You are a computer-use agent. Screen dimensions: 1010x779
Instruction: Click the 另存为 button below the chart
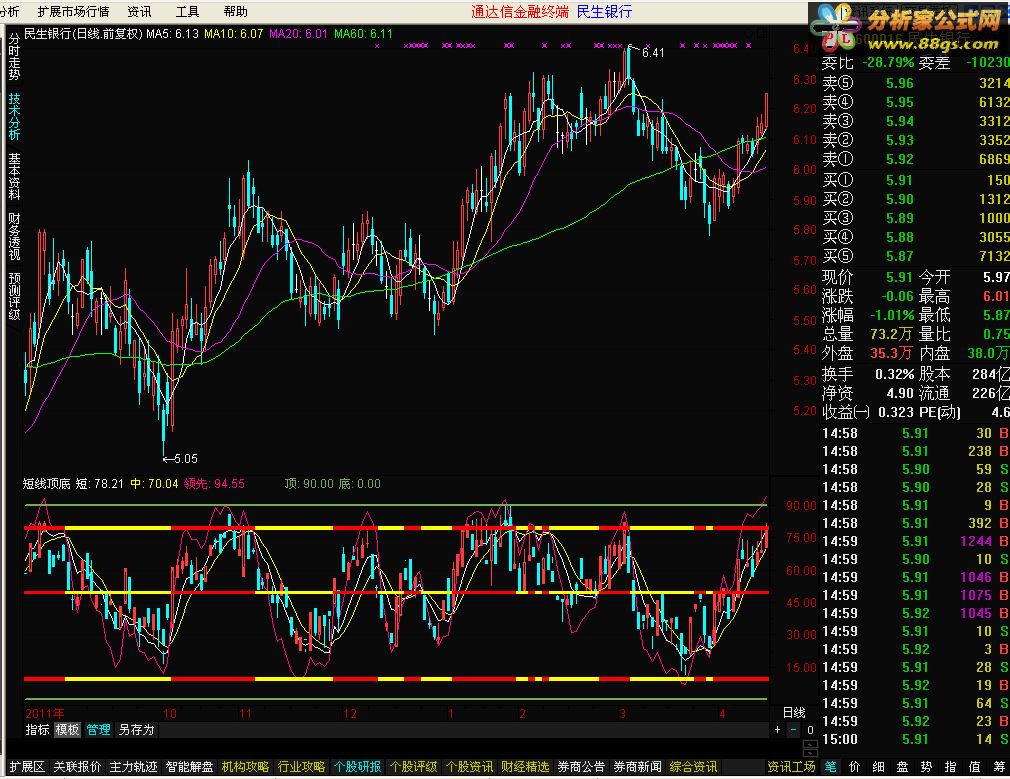pyautogui.click(x=137, y=729)
